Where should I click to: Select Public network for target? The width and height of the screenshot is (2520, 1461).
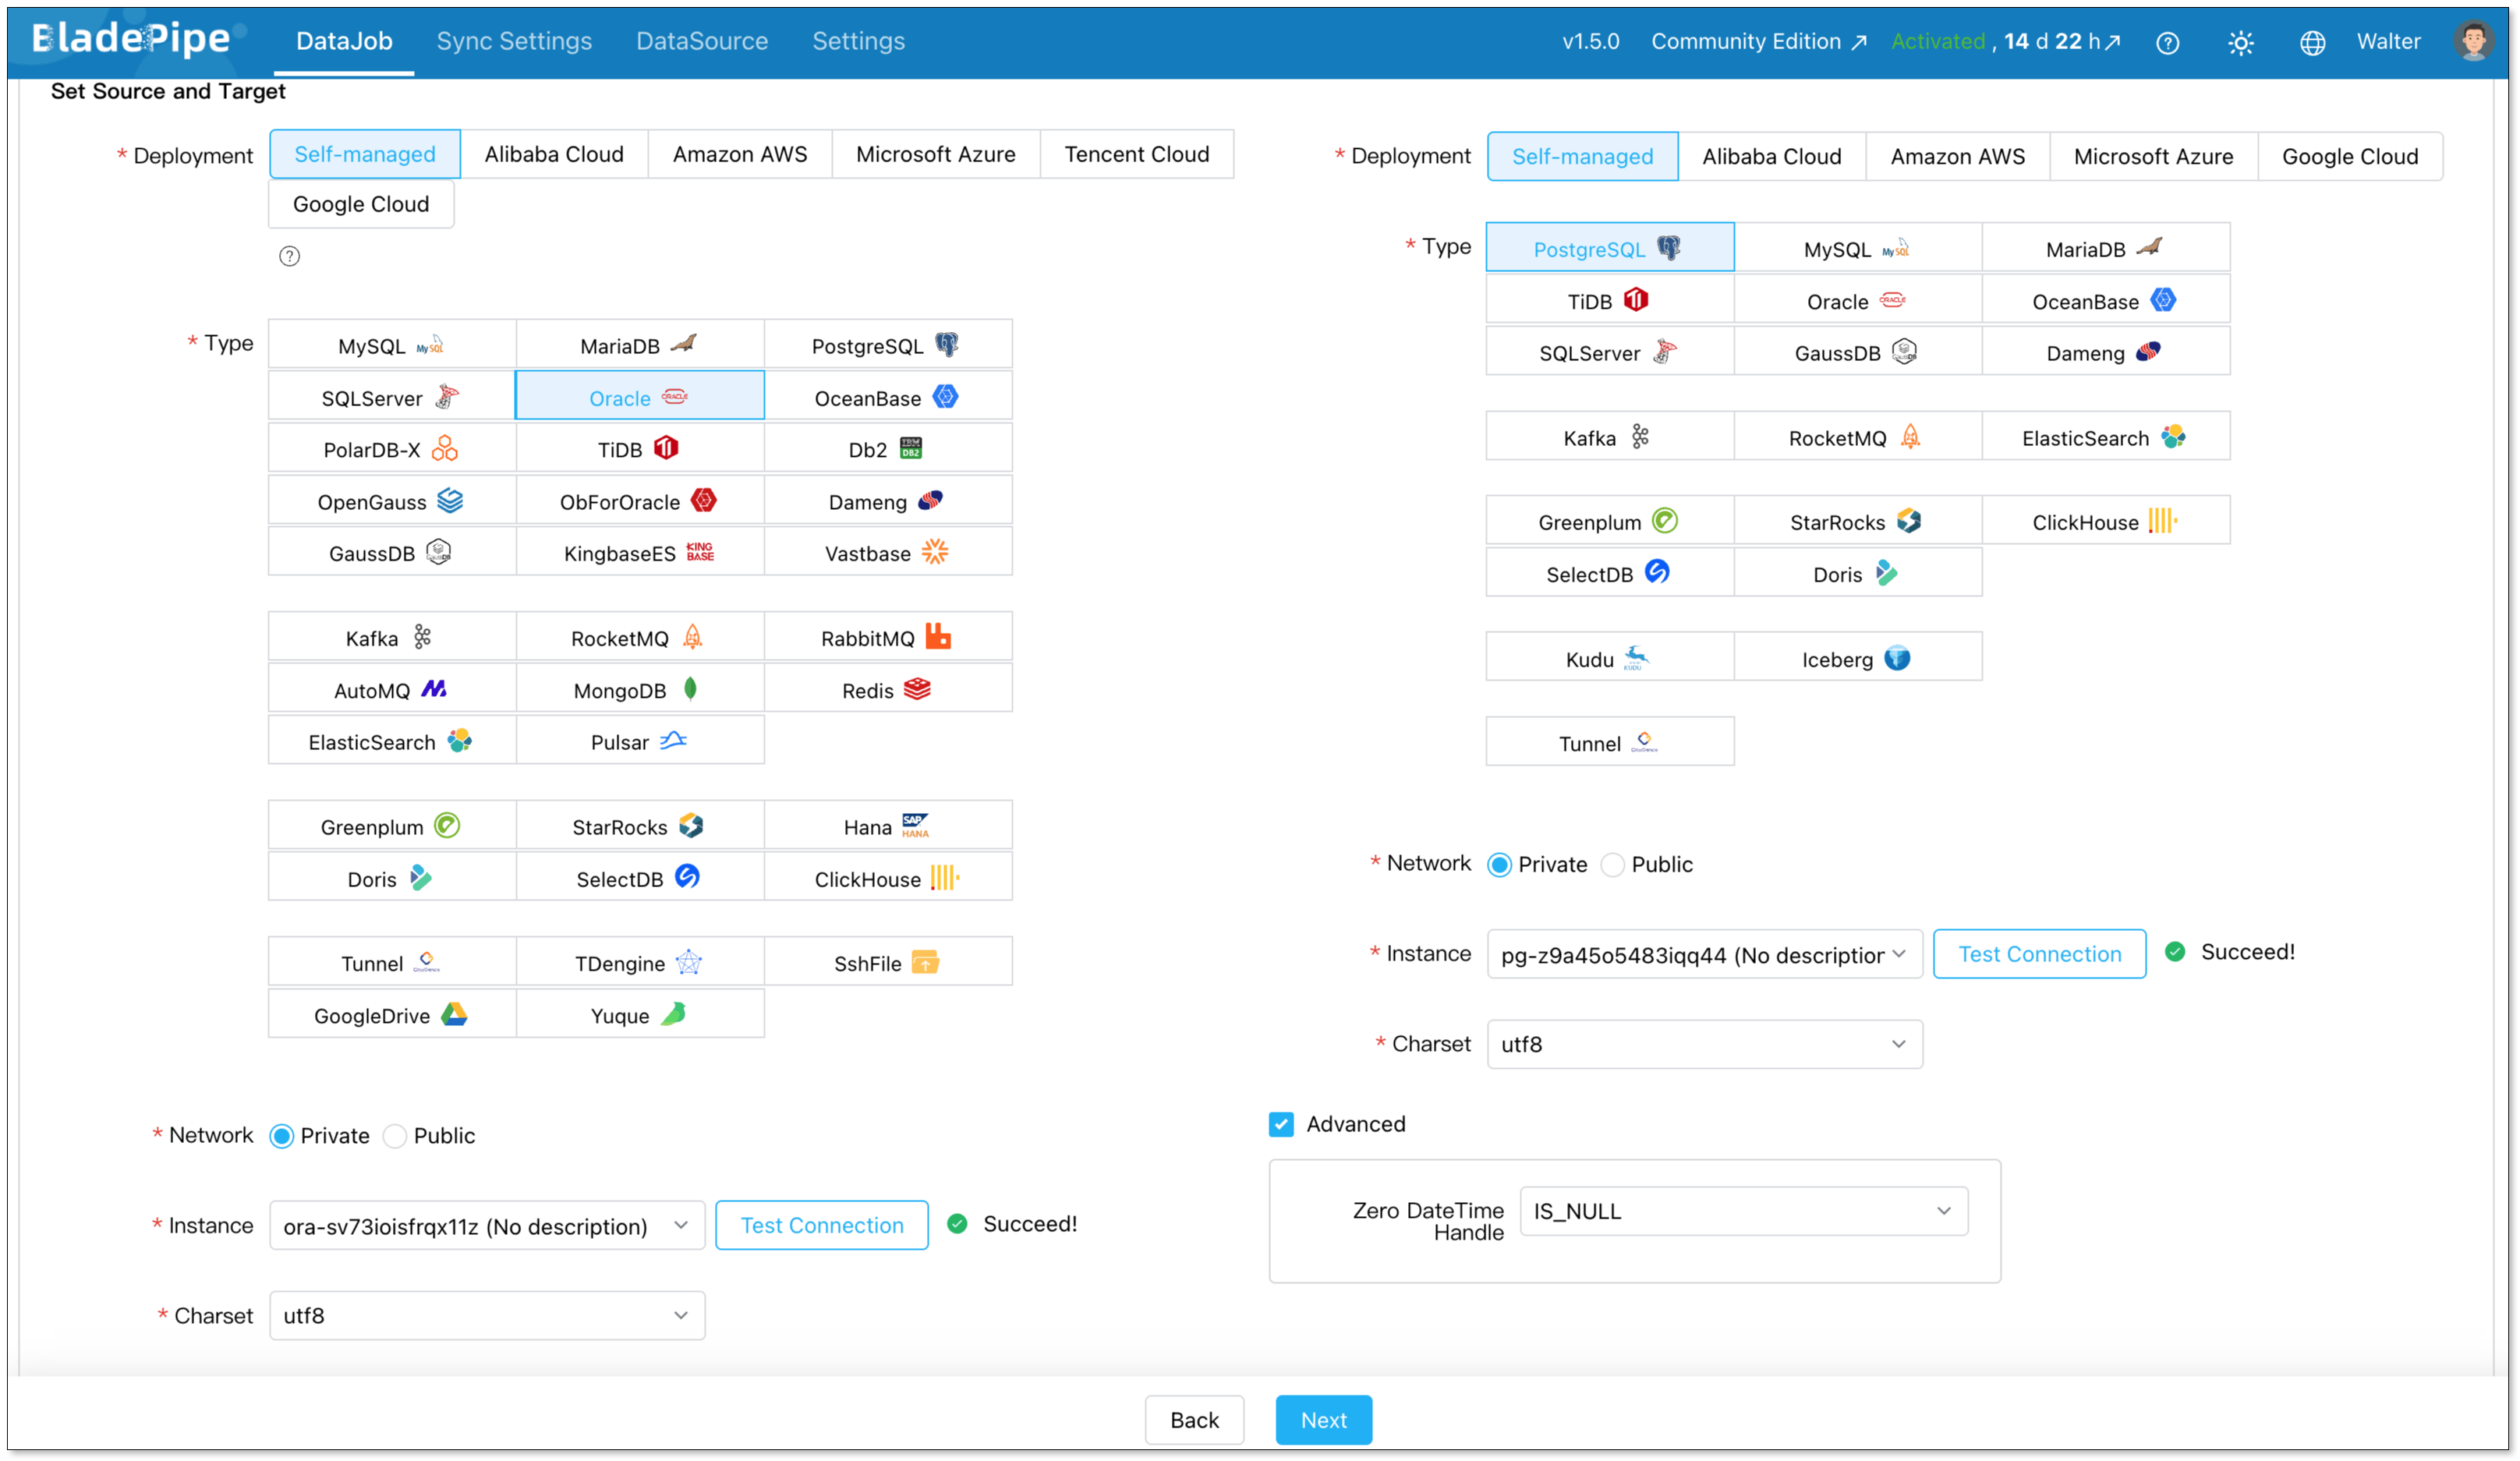point(1613,865)
